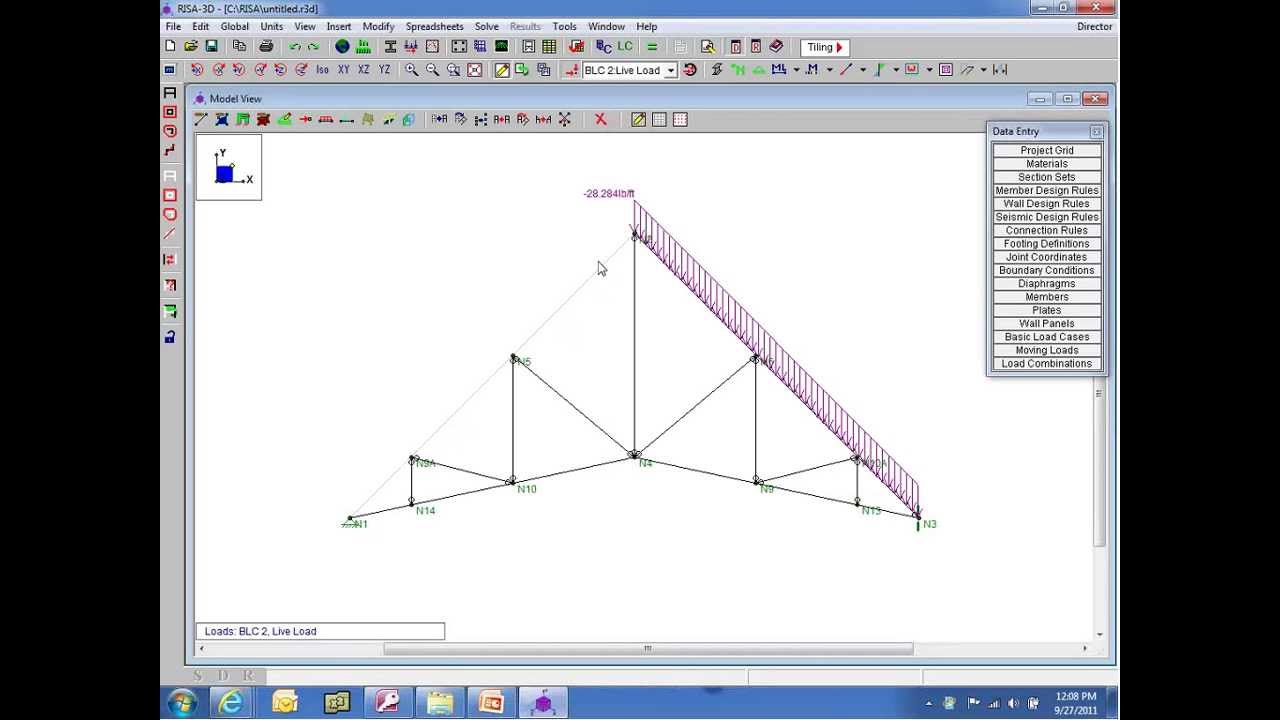The height and width of the screenshot is (720, 1280).
Task: Click the red circle icon in left sidebar
Action: (170, 131)
